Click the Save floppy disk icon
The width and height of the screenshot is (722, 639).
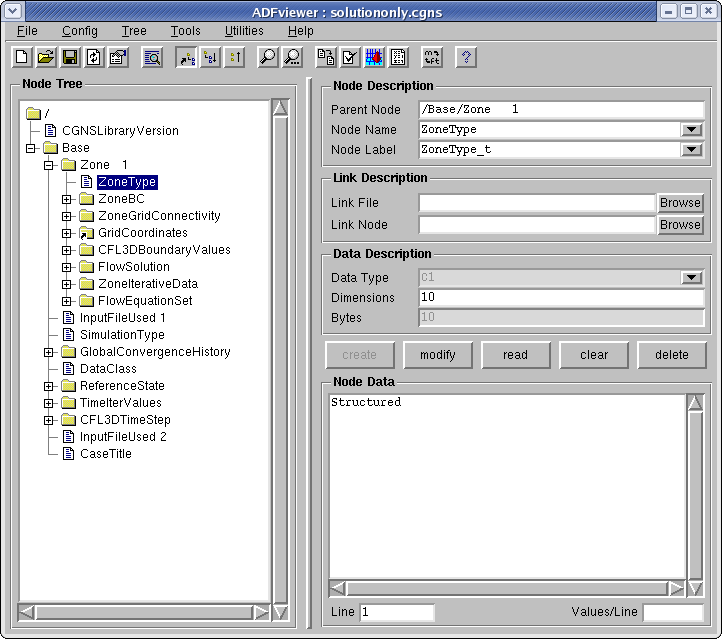(x=70, y=58)
